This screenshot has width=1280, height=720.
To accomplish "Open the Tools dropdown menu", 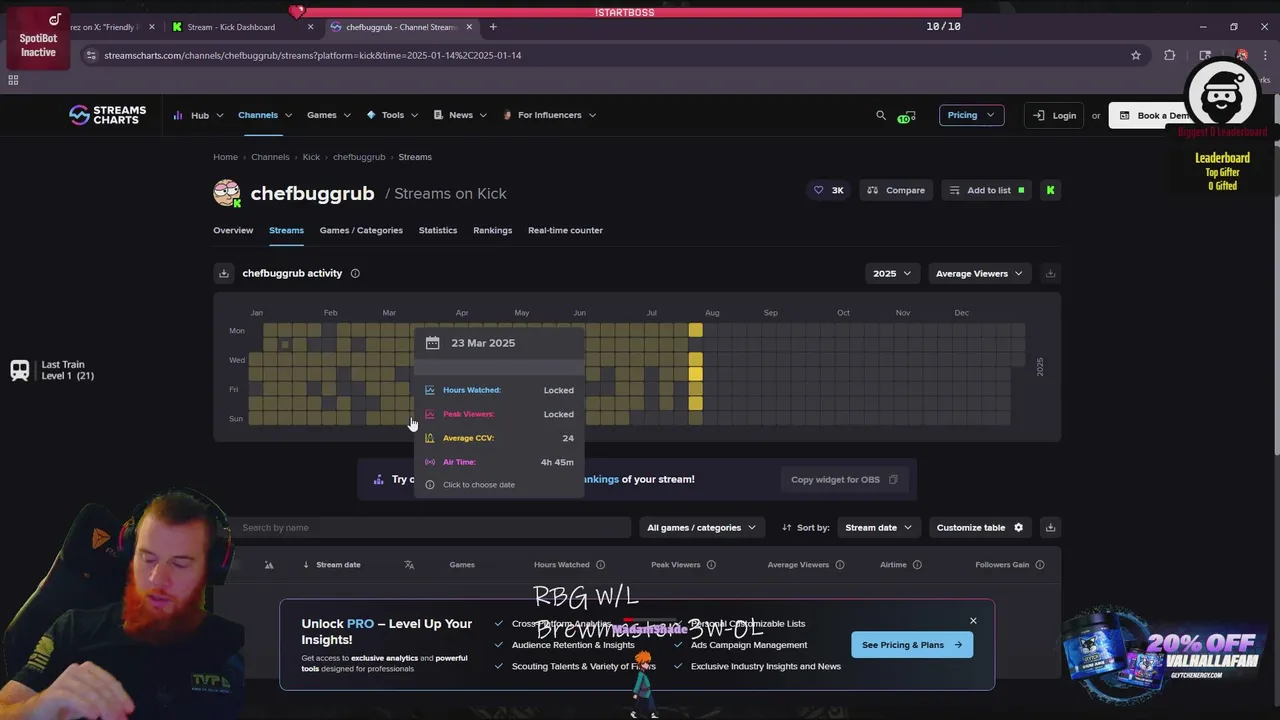I will (x=392, y=115).
